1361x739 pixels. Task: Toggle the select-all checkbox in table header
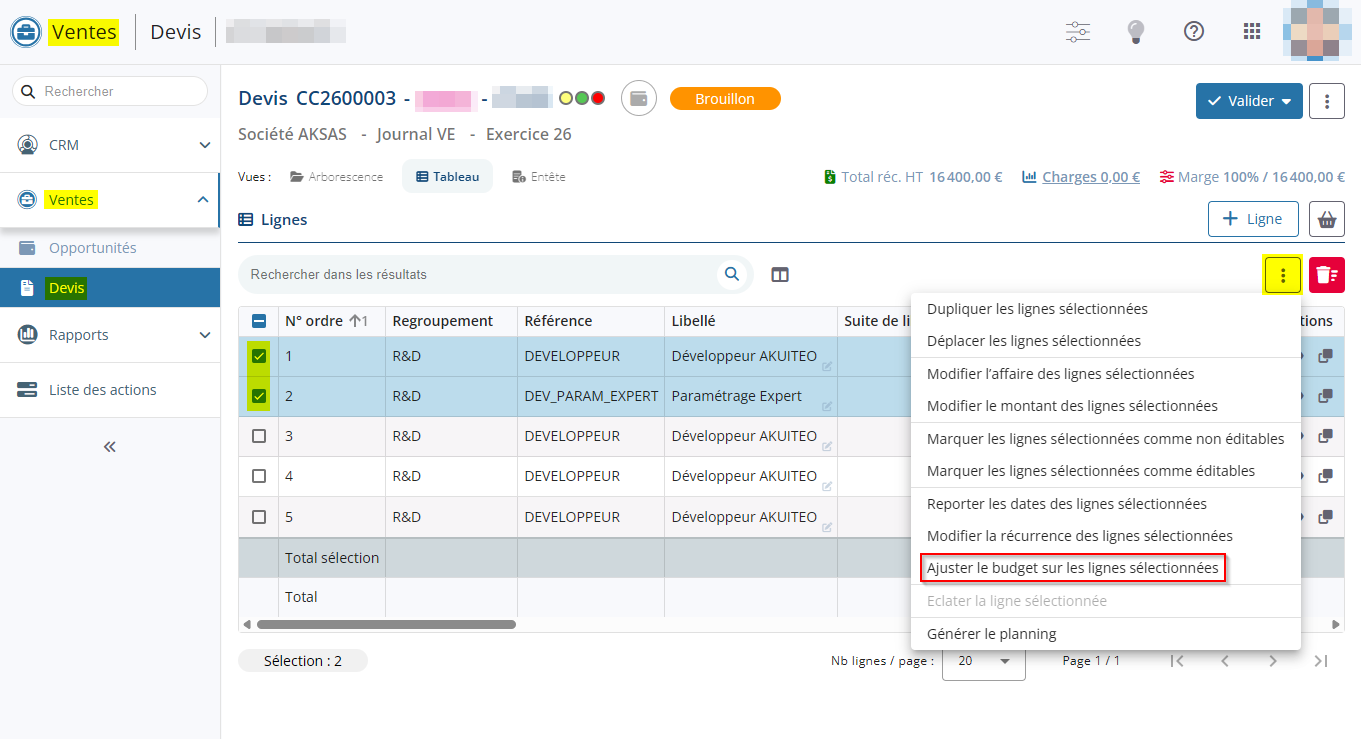pyautogui.click(x=259, y=321)
